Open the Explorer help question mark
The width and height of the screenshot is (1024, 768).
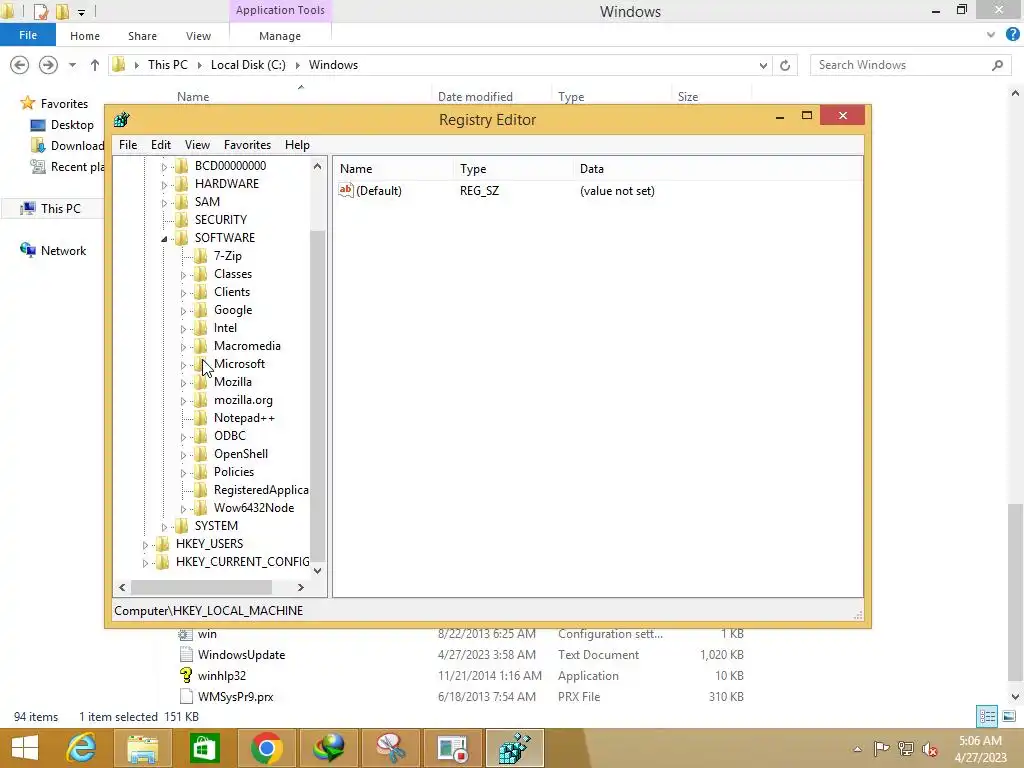(1012, 35)
